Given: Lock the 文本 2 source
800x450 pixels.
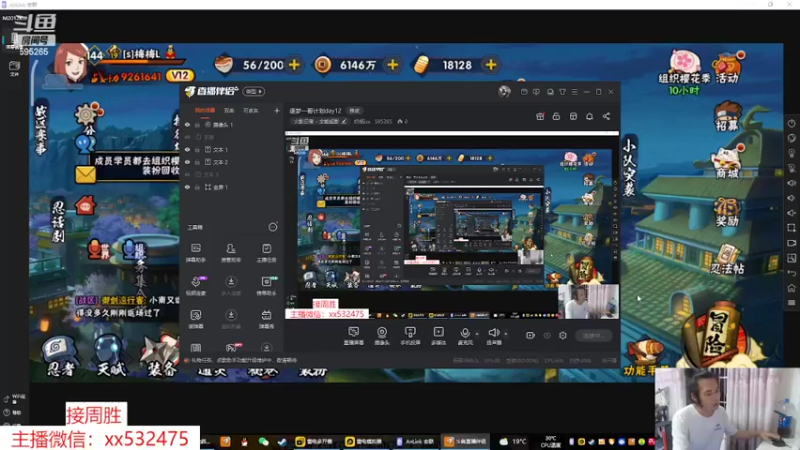Looking at the screenshot, I should coord(197,162).
